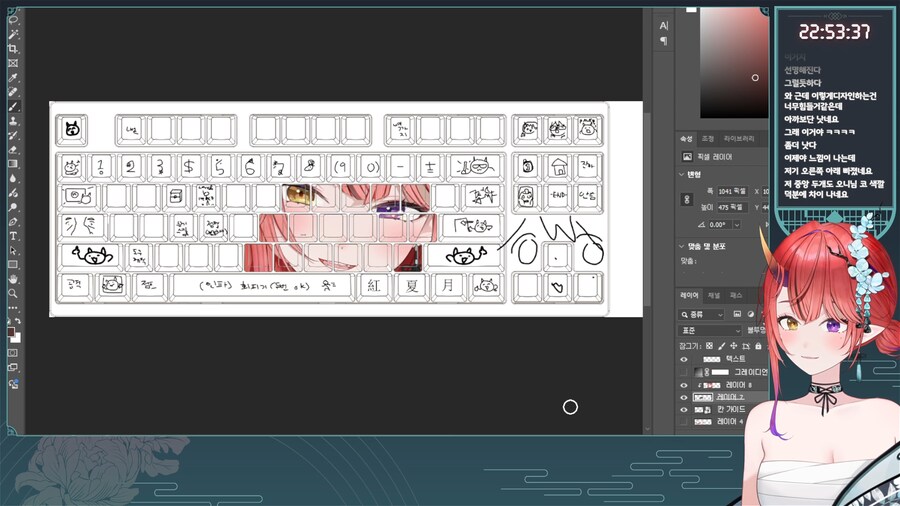
Task: Click the 폭 width input field
Action: pyautogui.click(x=733, y=190)
